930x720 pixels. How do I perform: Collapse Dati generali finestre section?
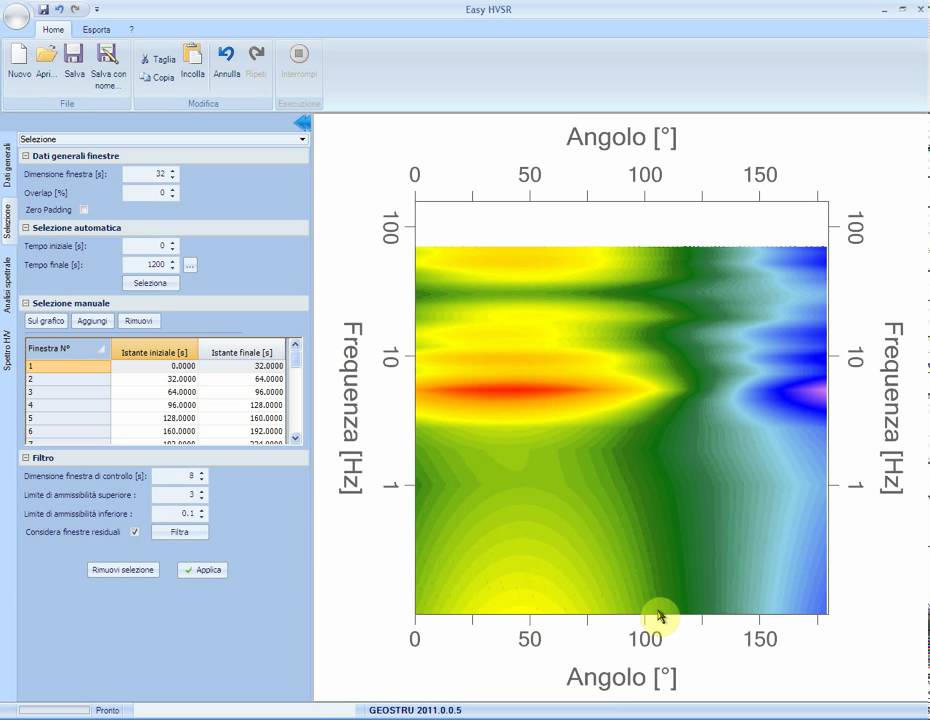click(26, 156)
